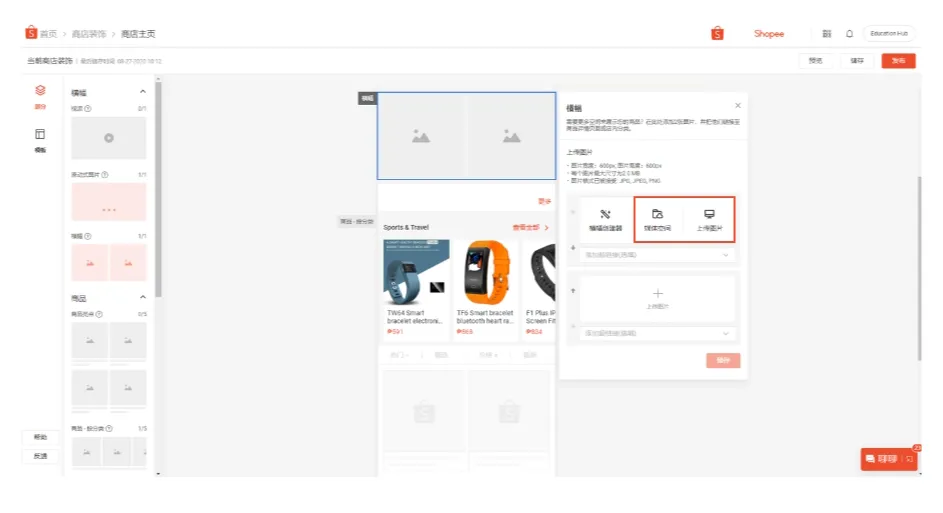Click the component panel vertical scrollbar
The image size is (943, 513).
pos(158,189)
